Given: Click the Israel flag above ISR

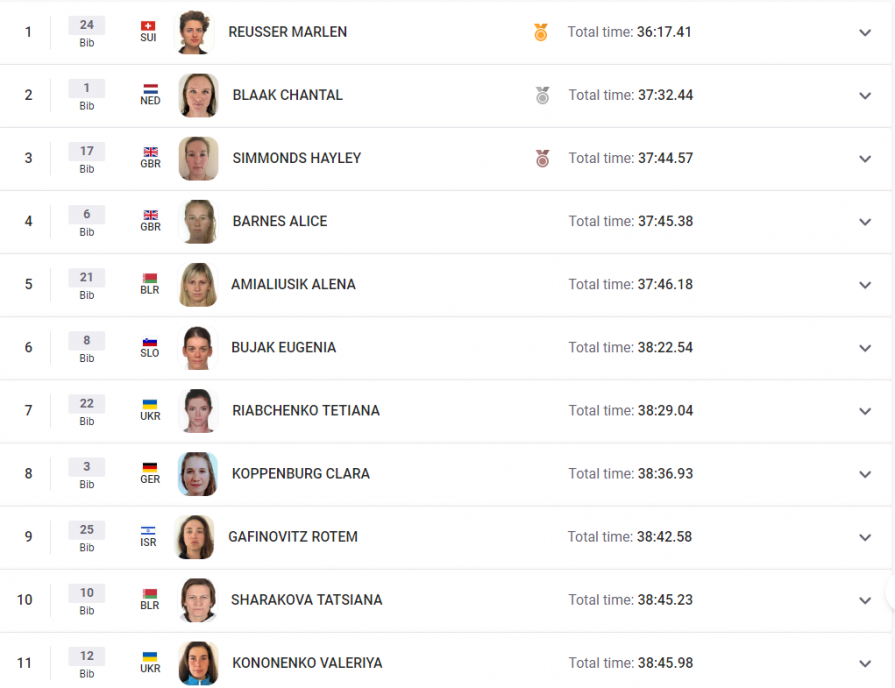Looking at the screenshot, I should click(x=148, y=530).
